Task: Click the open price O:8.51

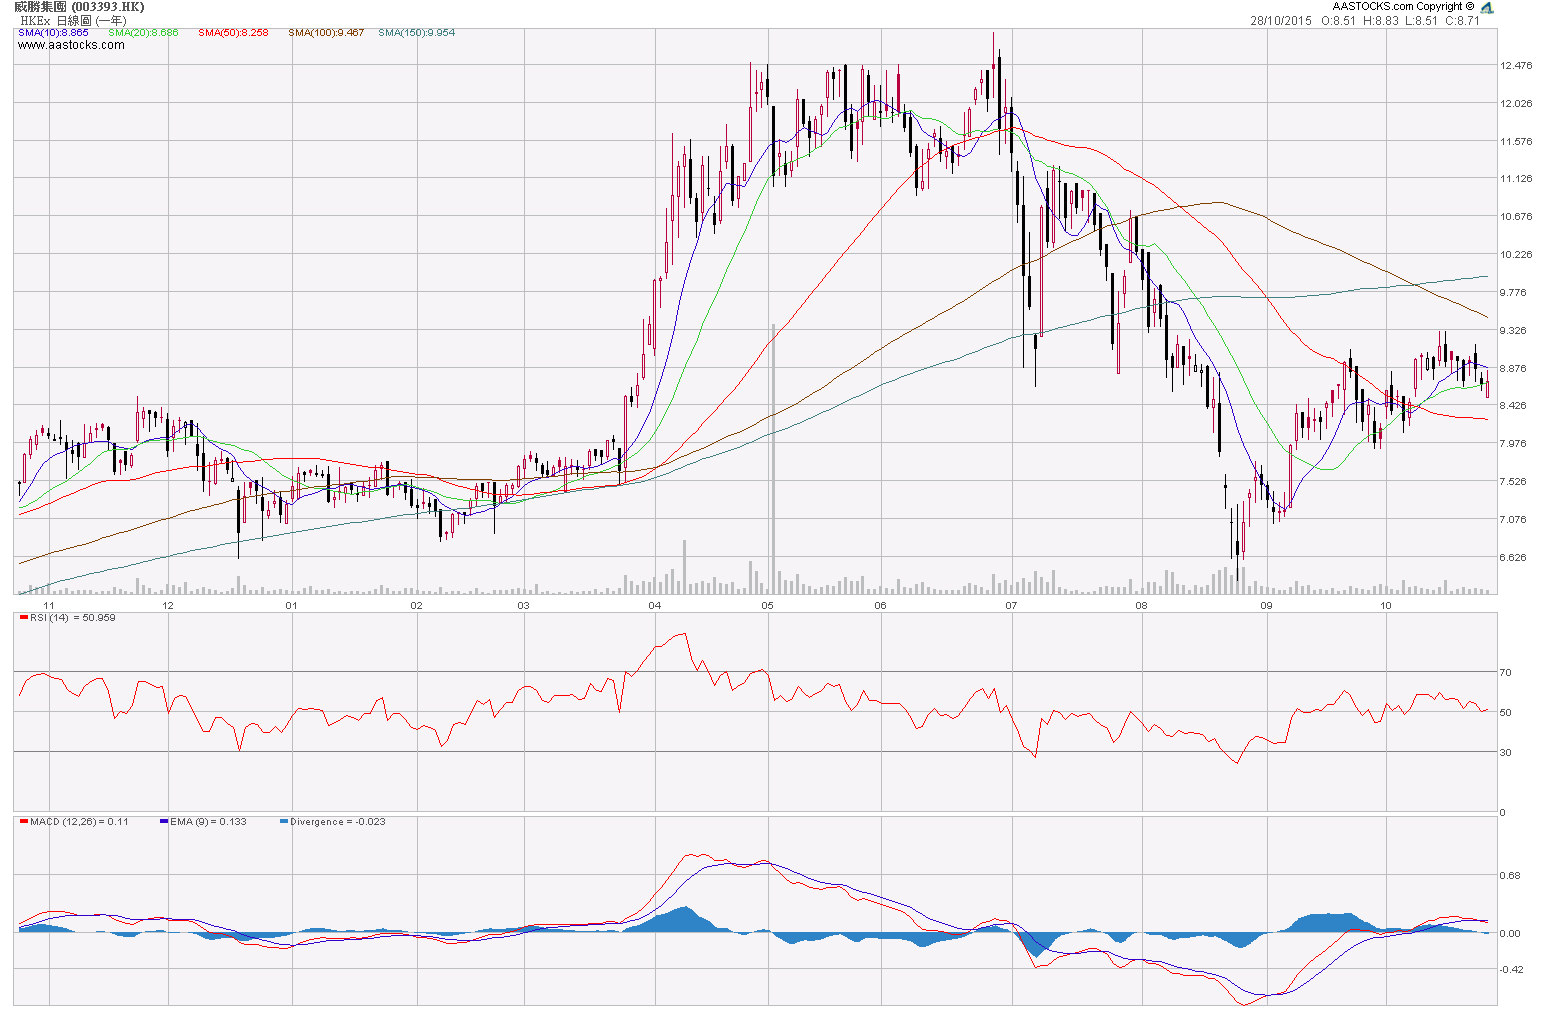Action: click(x=1338, y=21)
